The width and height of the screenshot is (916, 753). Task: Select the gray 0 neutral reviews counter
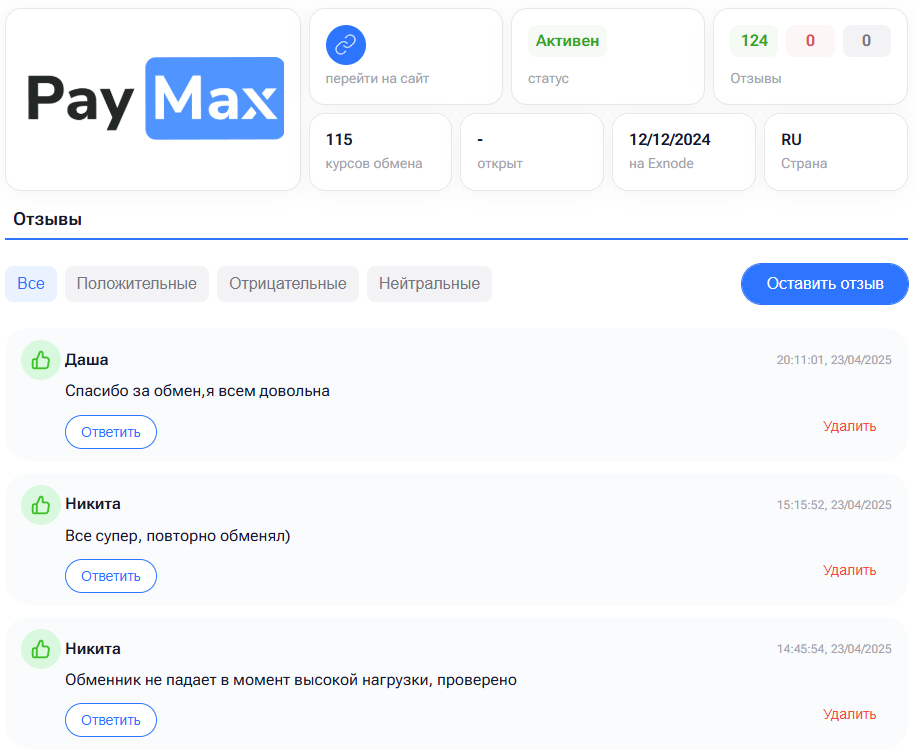point(866,41)
